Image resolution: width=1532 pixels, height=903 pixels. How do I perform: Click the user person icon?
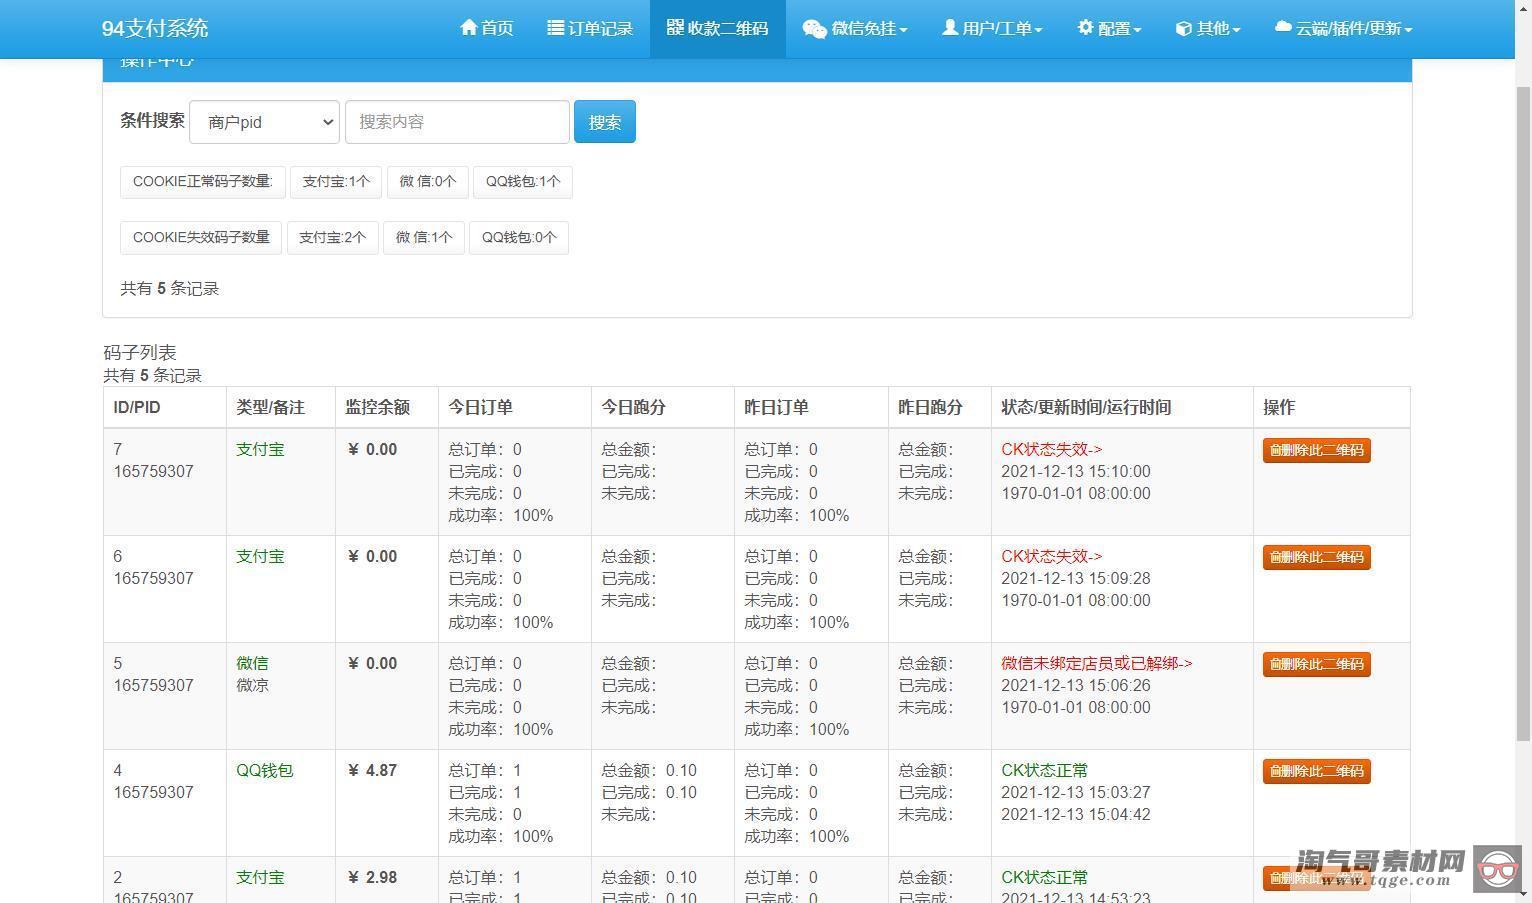950,27
